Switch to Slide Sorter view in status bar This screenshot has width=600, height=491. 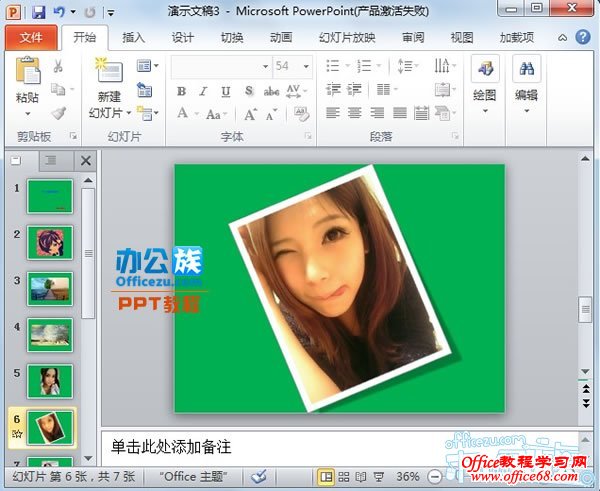342,477
